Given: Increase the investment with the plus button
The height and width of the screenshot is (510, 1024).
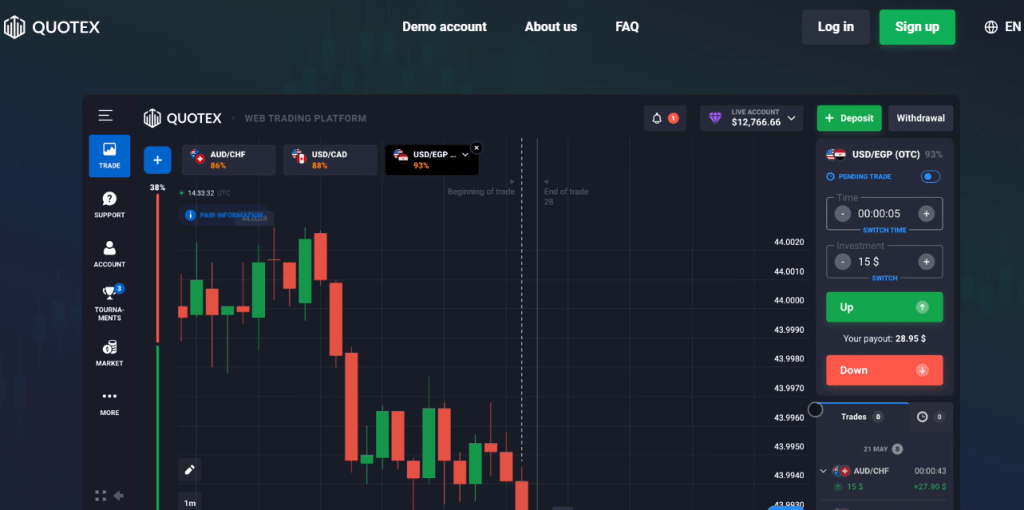Looking at the screenshot, I should (x=926, y=262).
